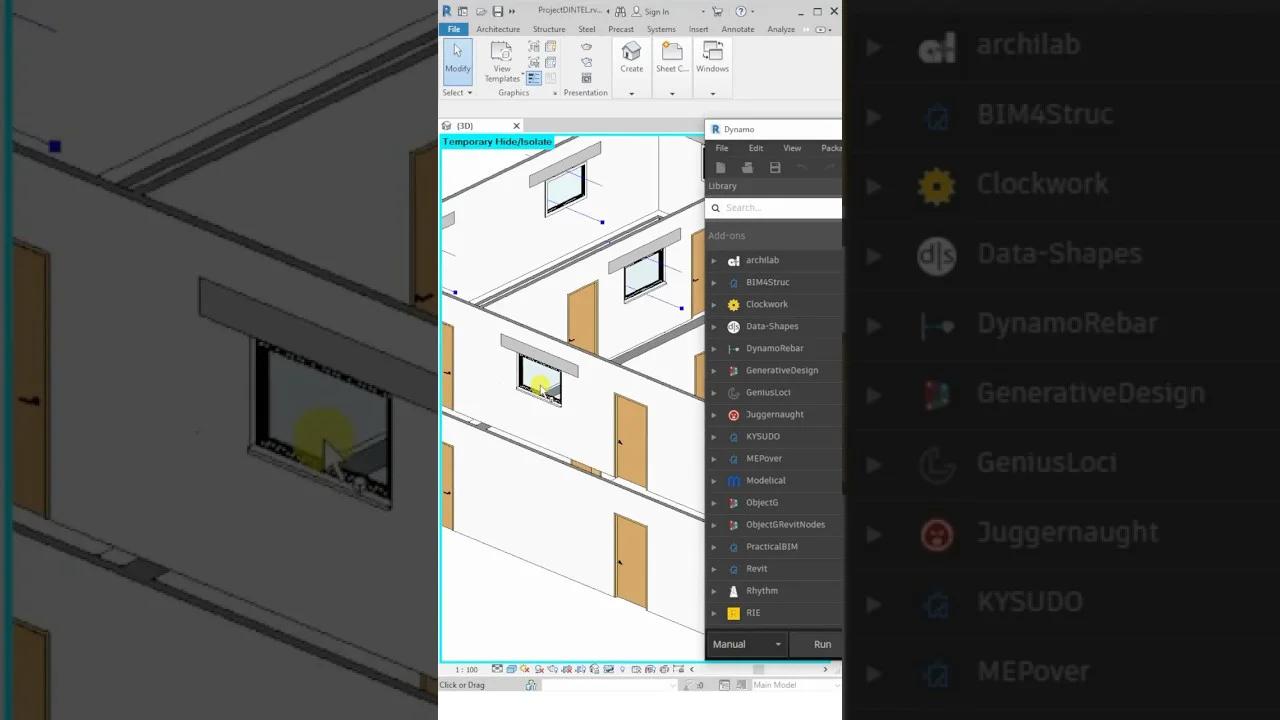Switch to the Structure ribbon tab
Viewport: 1280px width, 720px height.
549,29
